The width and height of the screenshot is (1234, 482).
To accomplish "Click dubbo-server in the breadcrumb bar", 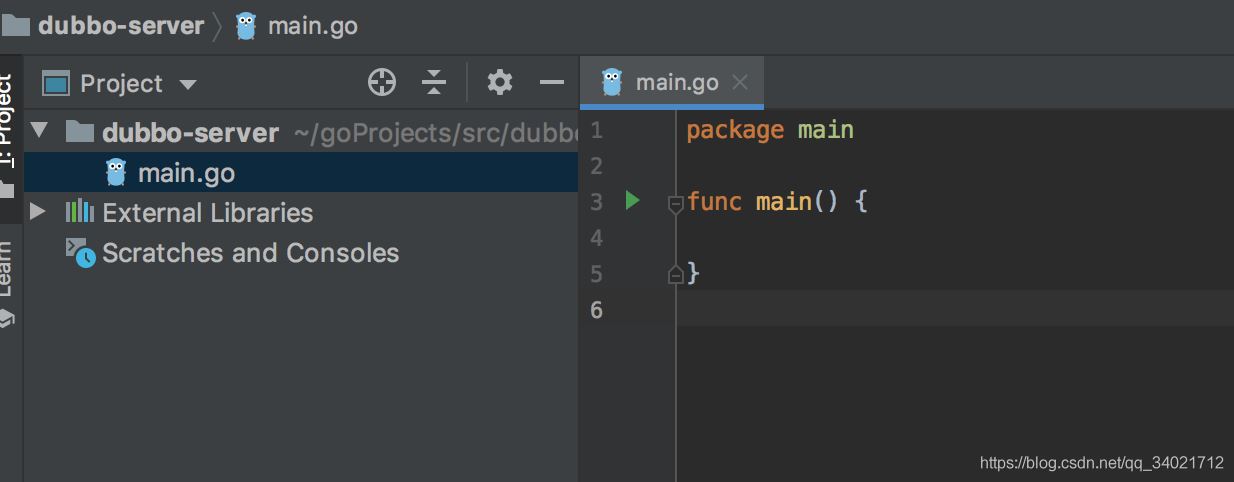I will click(x=120, y=26).
